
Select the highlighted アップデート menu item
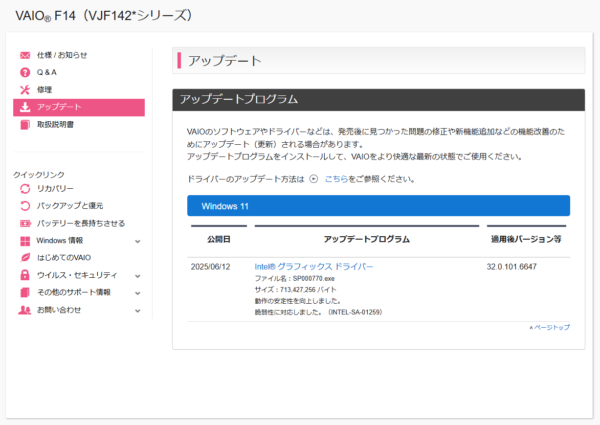[79, 107]
